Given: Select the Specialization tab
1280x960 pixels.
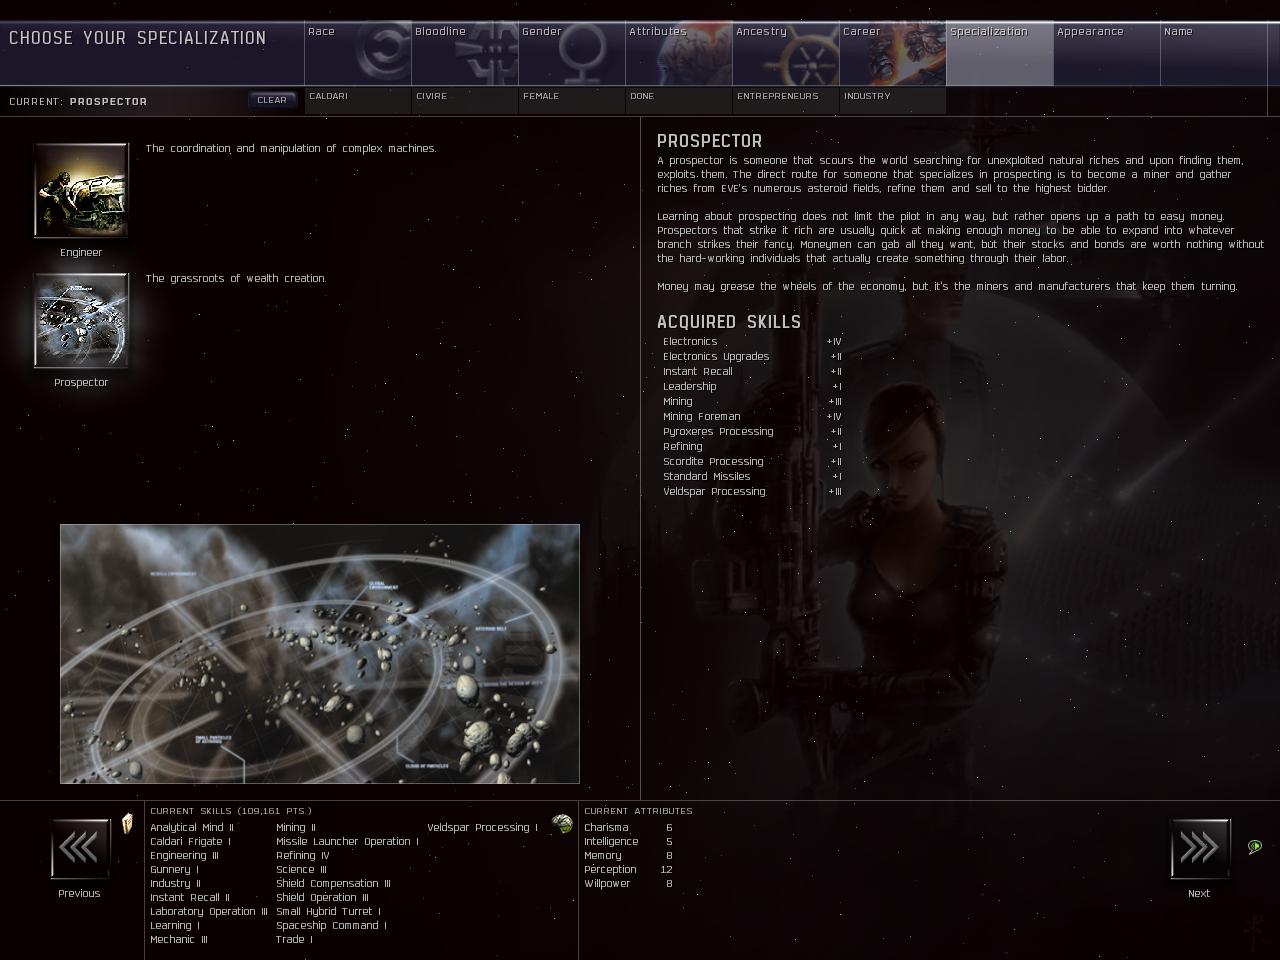Looking at the screenshot, I should coord(1000,54).
